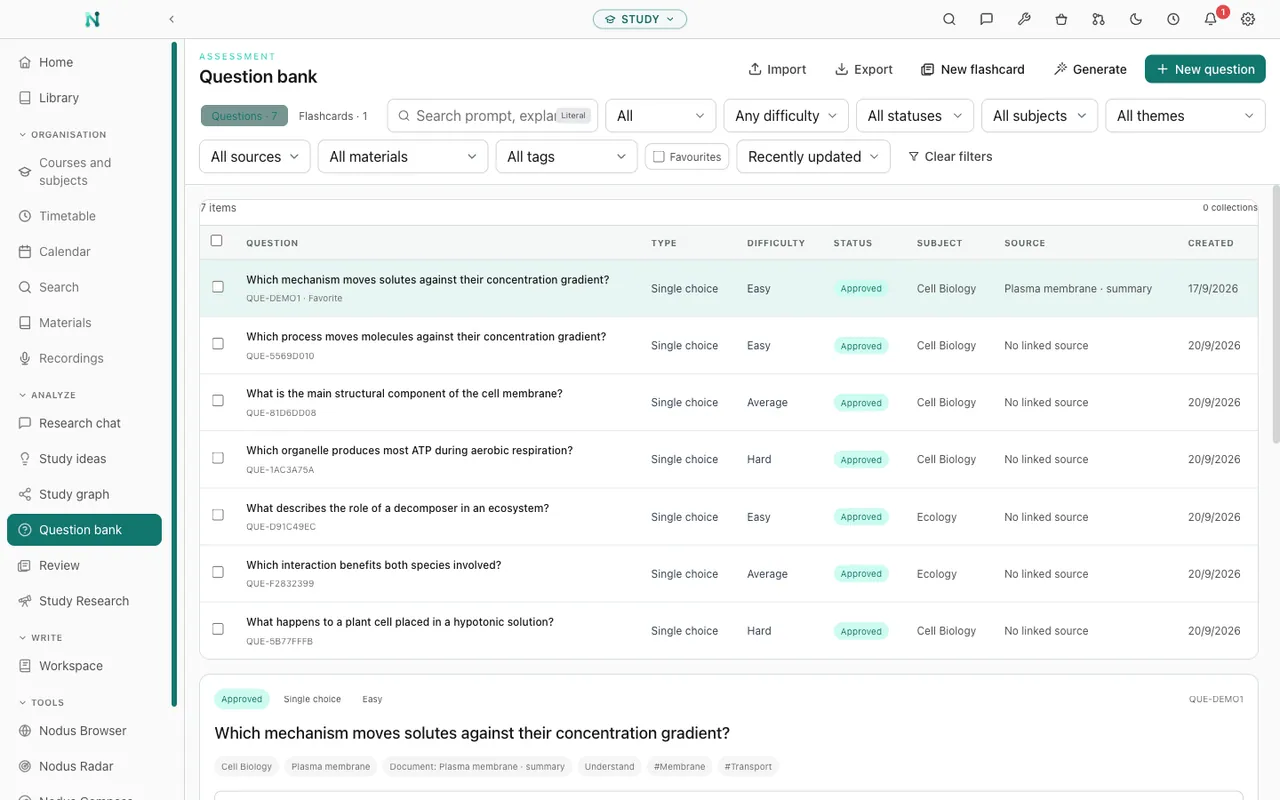1280x800 pixels.
Task: Click the Import button
Action: pos(777,69)
